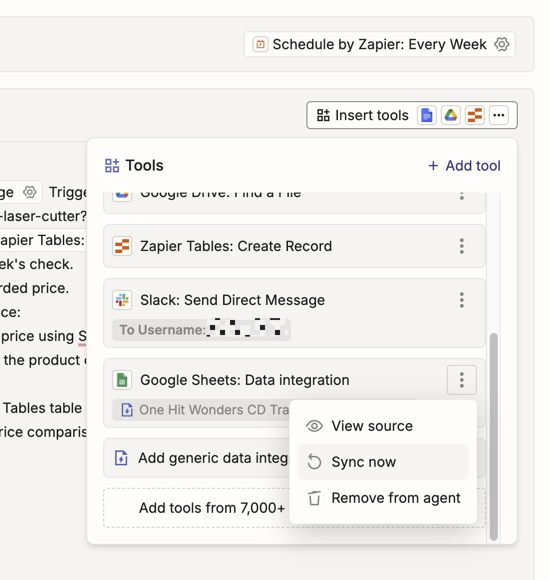Click the Google Drive icon in Insert tools
This screenshot has width=549, height=580.
pos(451,115)
